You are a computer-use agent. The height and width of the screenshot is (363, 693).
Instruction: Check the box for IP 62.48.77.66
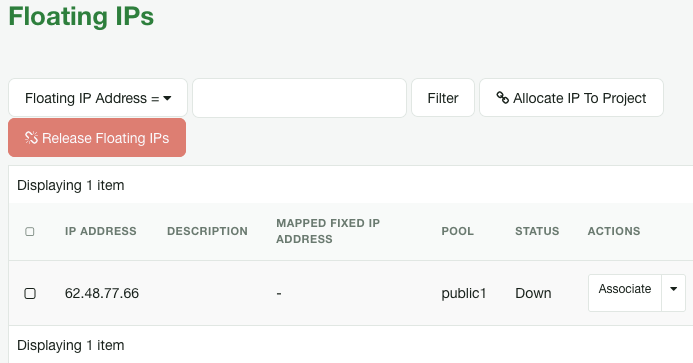[x=30, y=293]
